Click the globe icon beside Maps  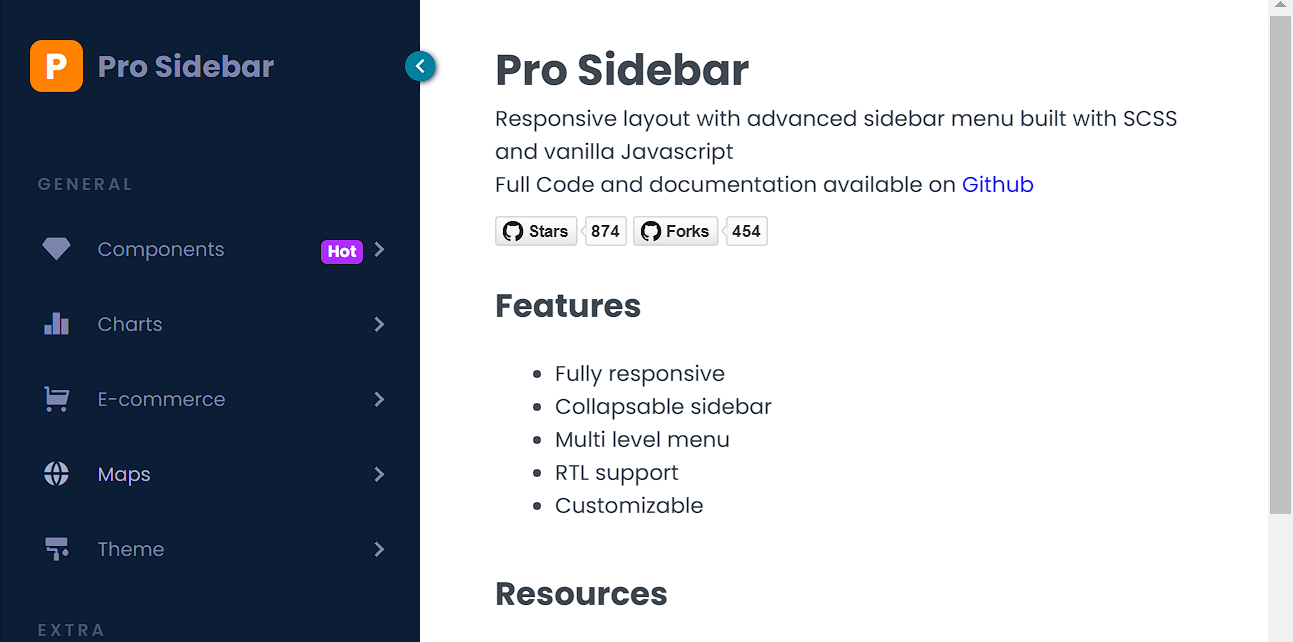[x=56, y=474]
